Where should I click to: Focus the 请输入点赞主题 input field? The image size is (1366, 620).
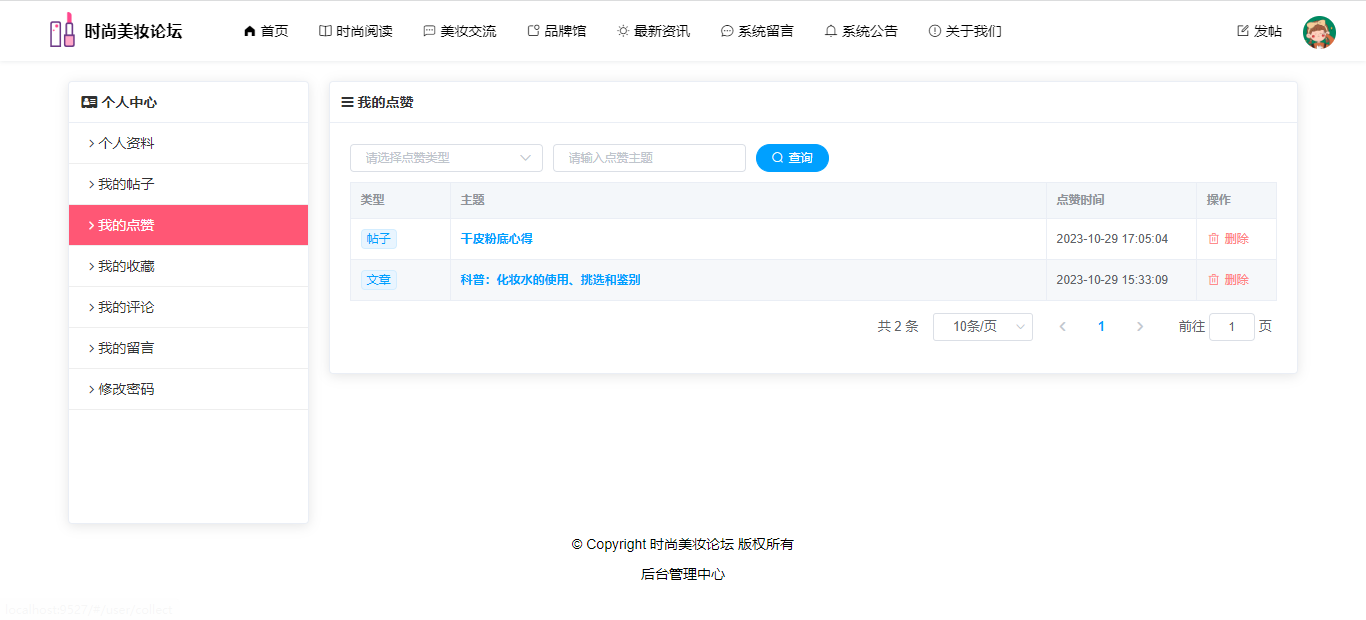tap(649, 158)
